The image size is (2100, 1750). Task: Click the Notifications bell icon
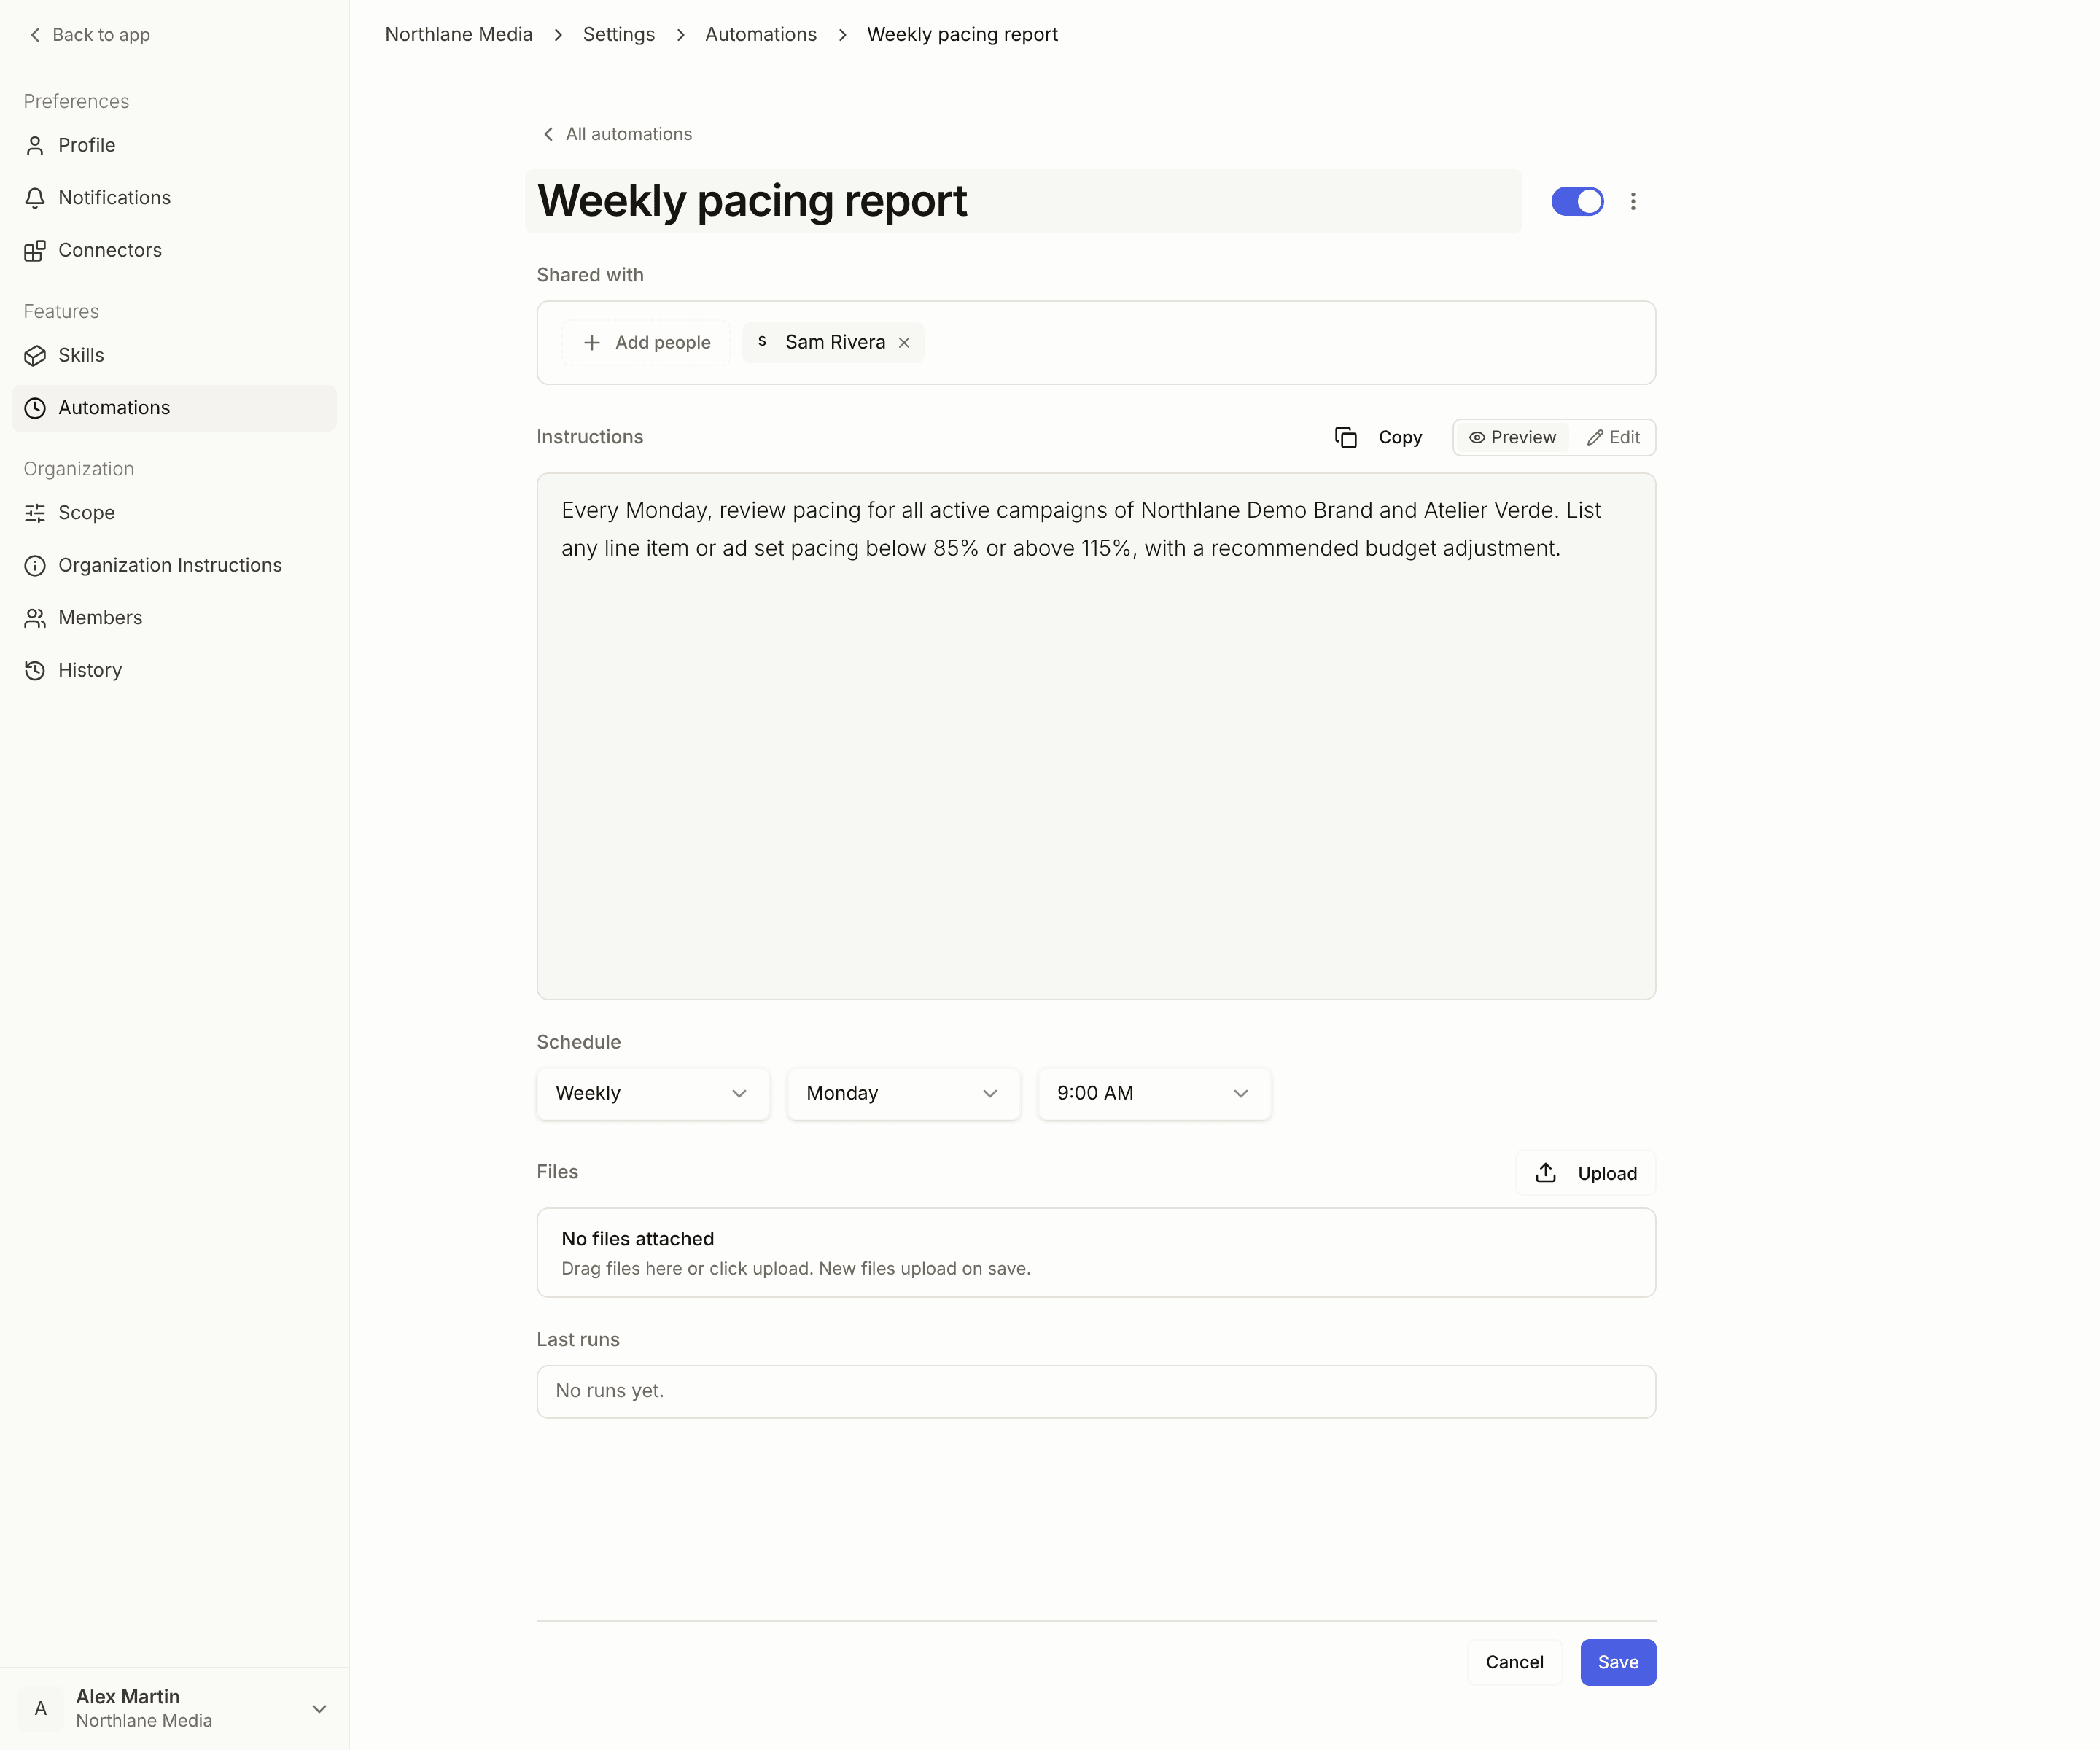click(35, 198)
